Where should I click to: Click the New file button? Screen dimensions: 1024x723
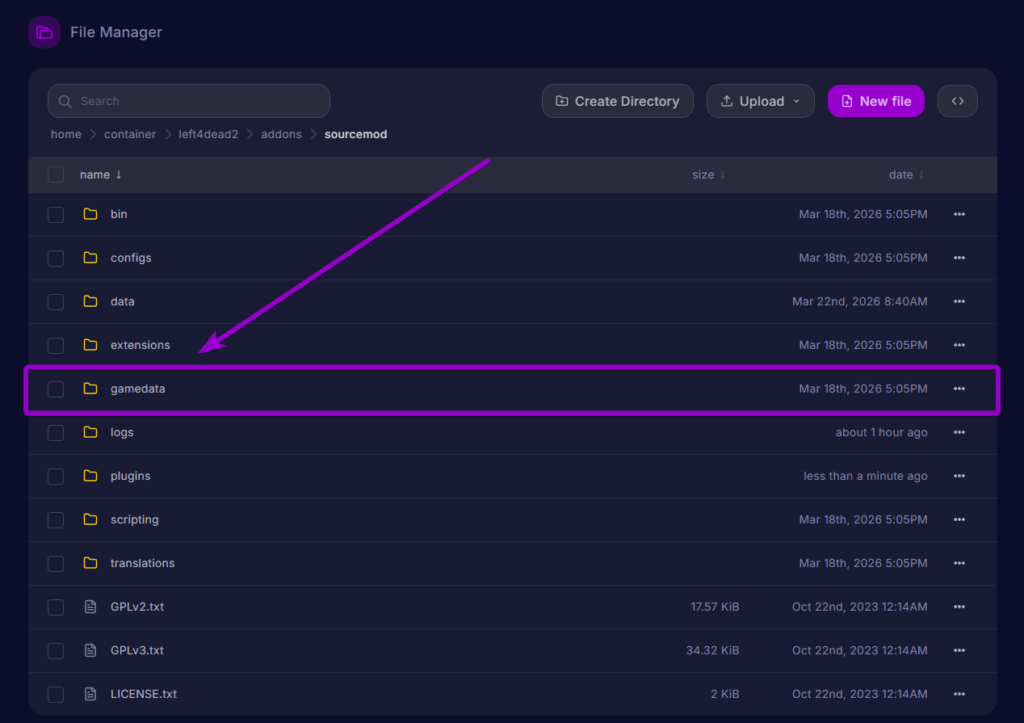pyautogui.click(x=875, y=101)
